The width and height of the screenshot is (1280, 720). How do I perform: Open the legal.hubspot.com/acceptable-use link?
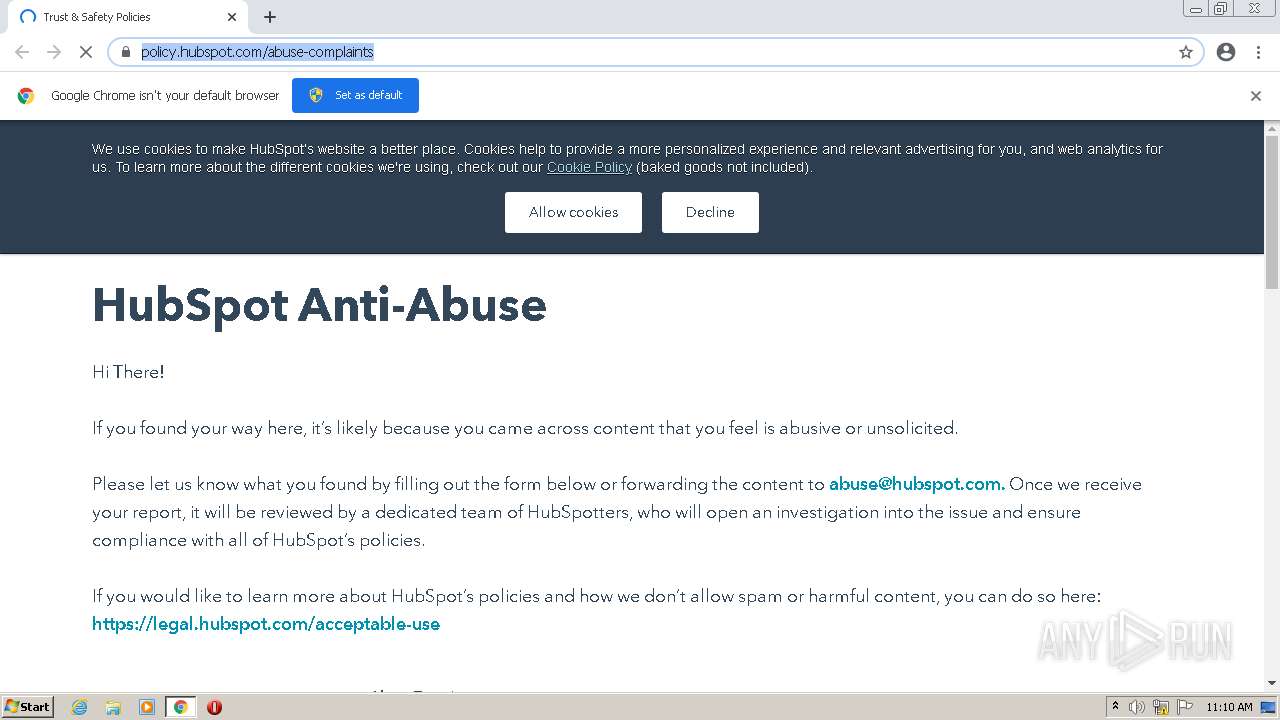(266, 624)
